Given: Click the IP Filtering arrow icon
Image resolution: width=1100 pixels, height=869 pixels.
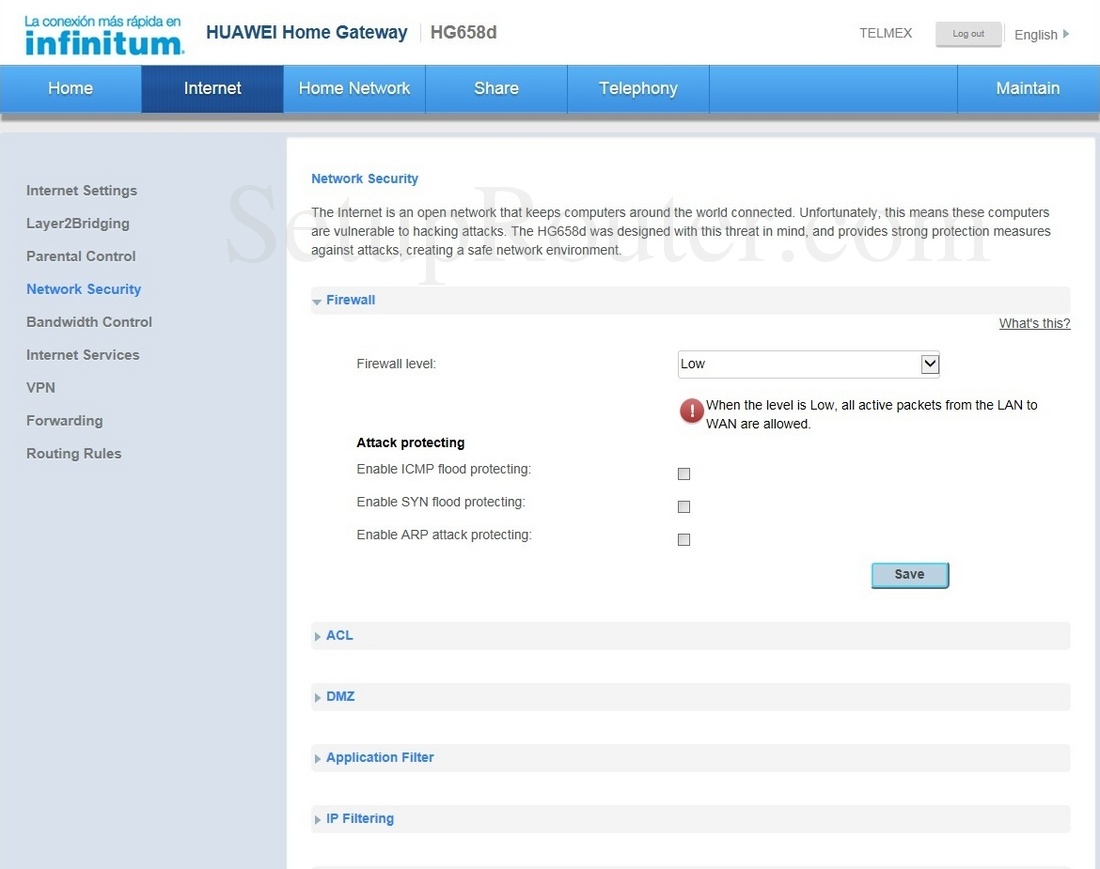Looking at the screenshot, I should (317, 818).
